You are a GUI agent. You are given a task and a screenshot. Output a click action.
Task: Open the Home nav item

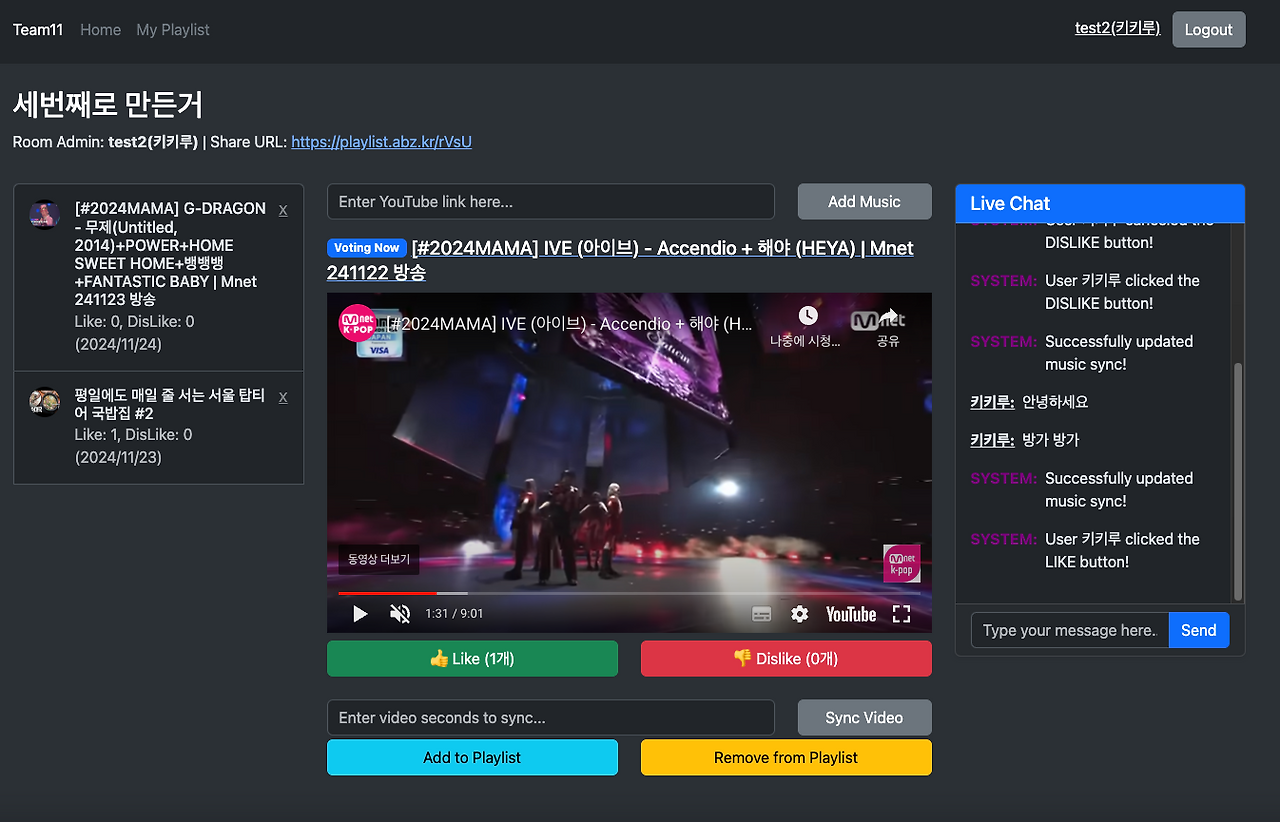pos(100,29)
